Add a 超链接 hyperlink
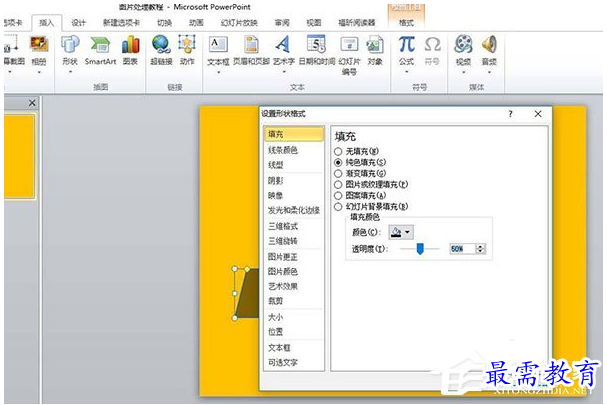Screen dimensions: 607x405 (x=161, y=50)
